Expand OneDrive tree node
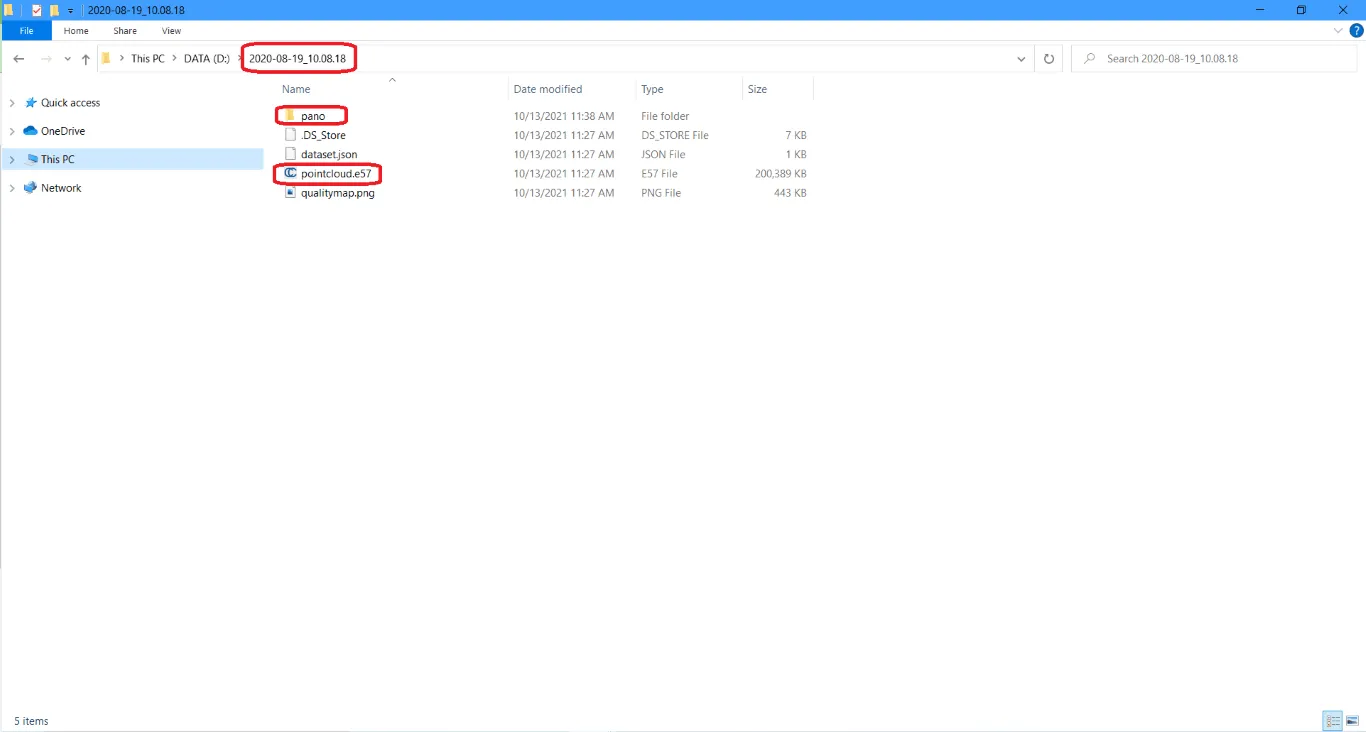The width and height of the screenshot is (1366, 732). (12, 131)
